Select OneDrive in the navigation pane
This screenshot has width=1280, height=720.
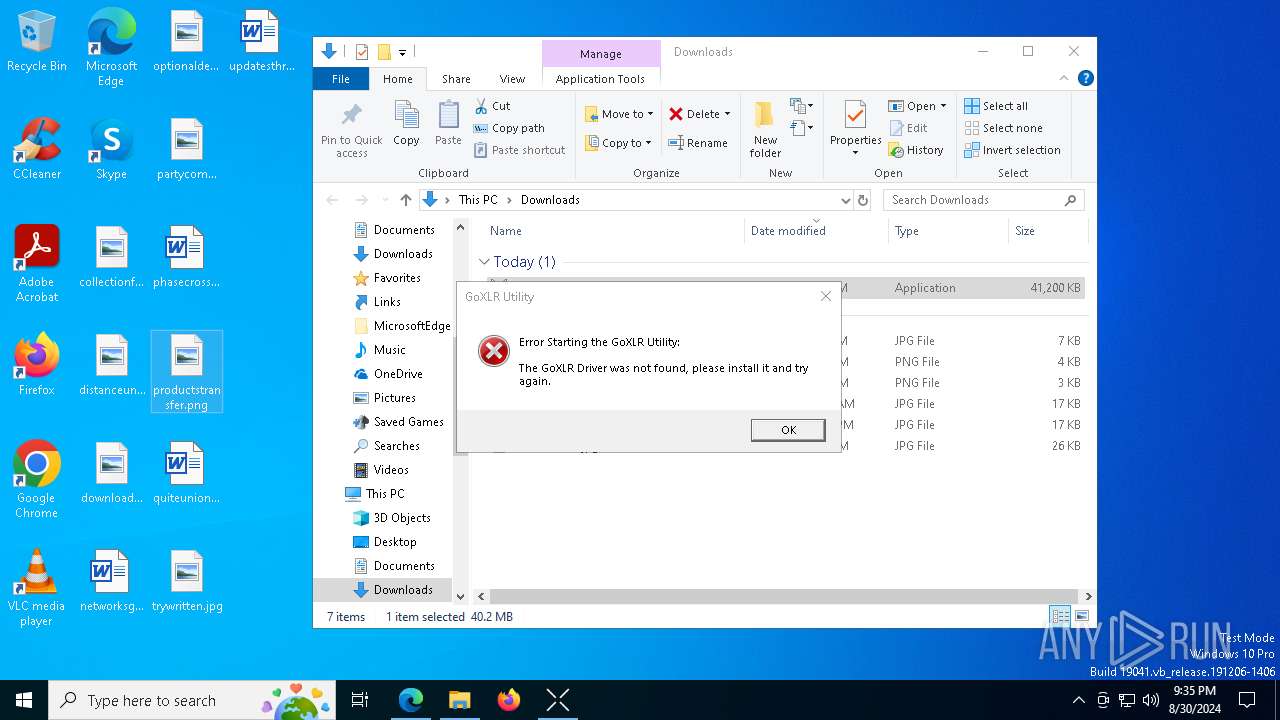tap(398, 374)
